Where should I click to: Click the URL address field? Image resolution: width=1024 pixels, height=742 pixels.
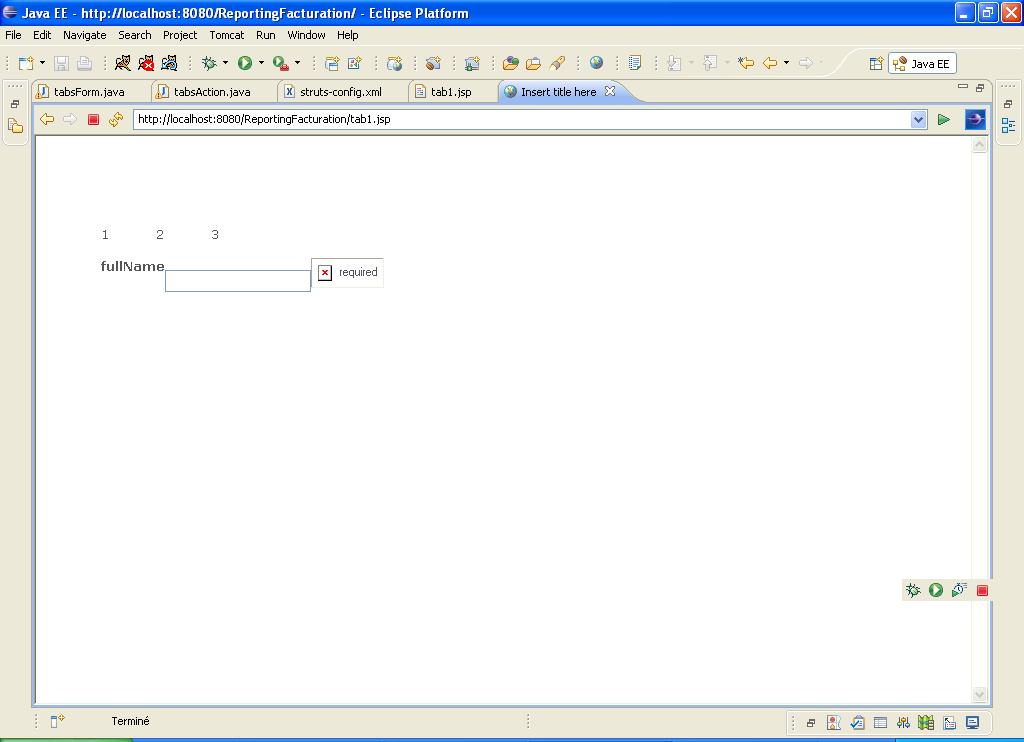[522, 120]
